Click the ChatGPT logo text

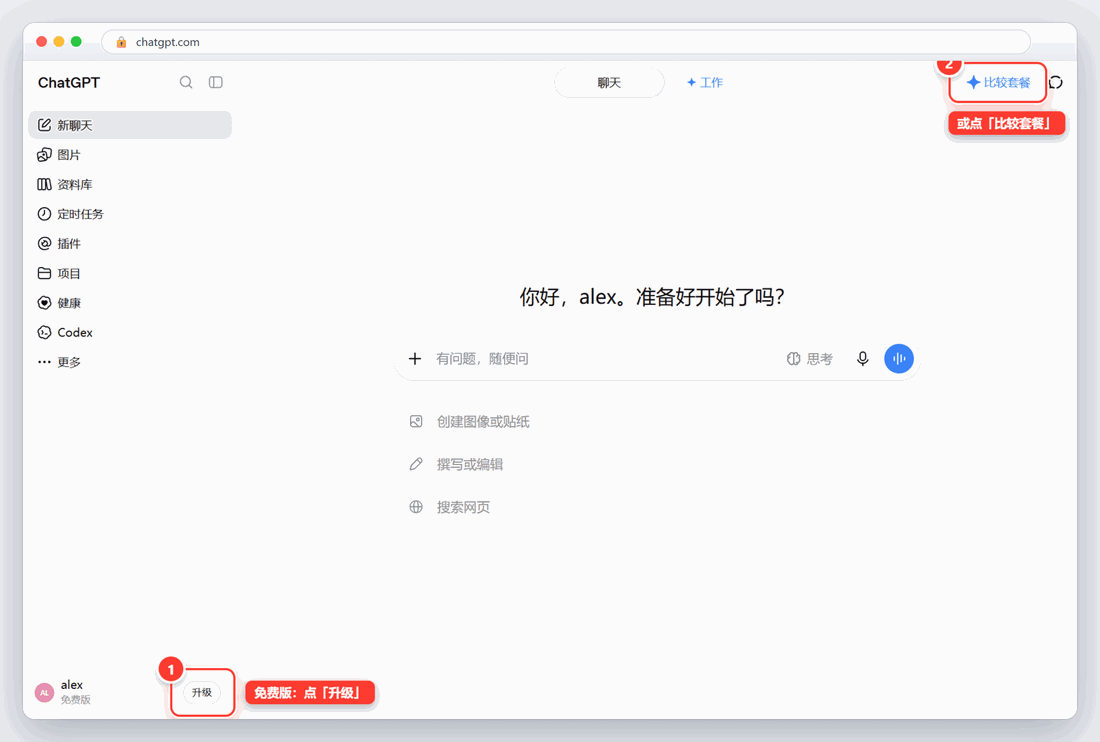pos(69,83)
